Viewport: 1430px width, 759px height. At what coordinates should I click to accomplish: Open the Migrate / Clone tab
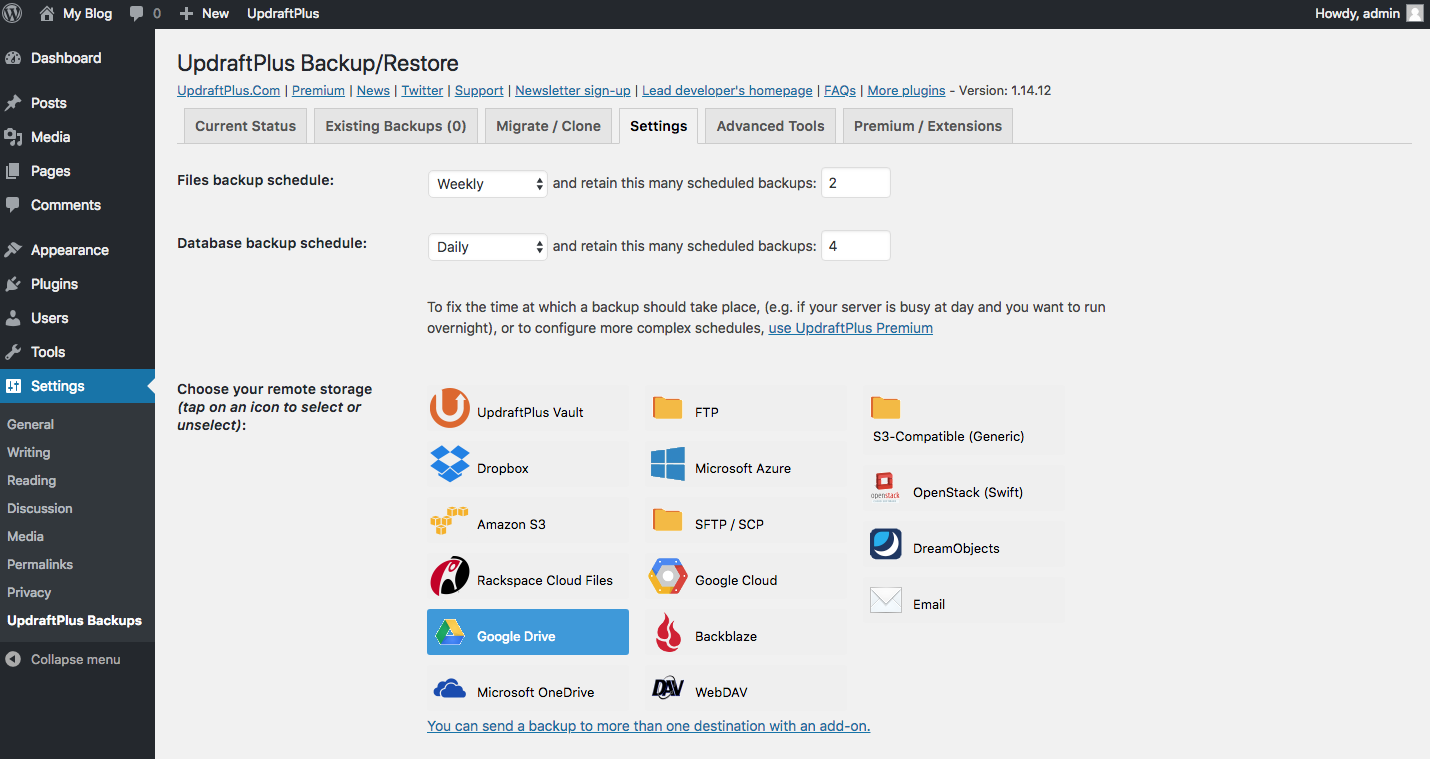tap(548, 126)
